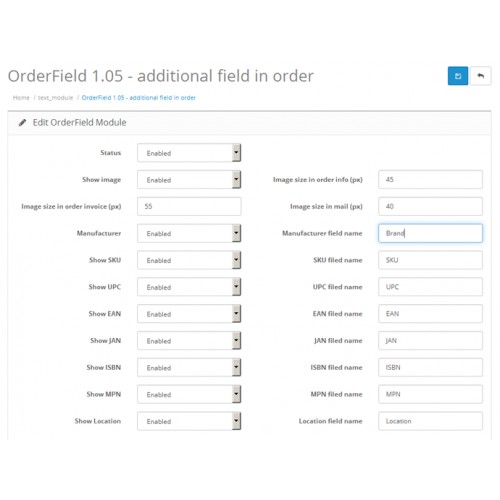Expand the Manufacturer dropdown
The image size is (500, 500).
[x=189, y=233]
